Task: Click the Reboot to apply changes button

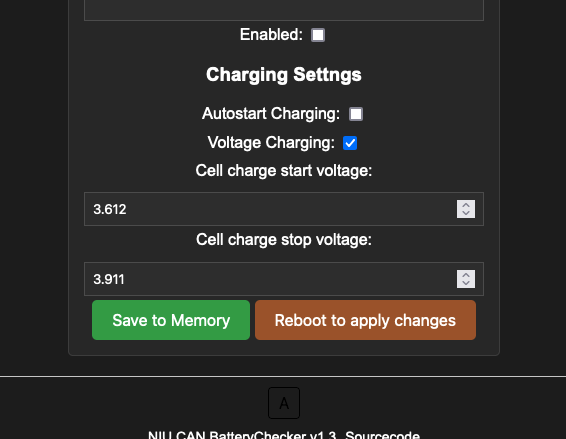Action: [x=365, y=320]
